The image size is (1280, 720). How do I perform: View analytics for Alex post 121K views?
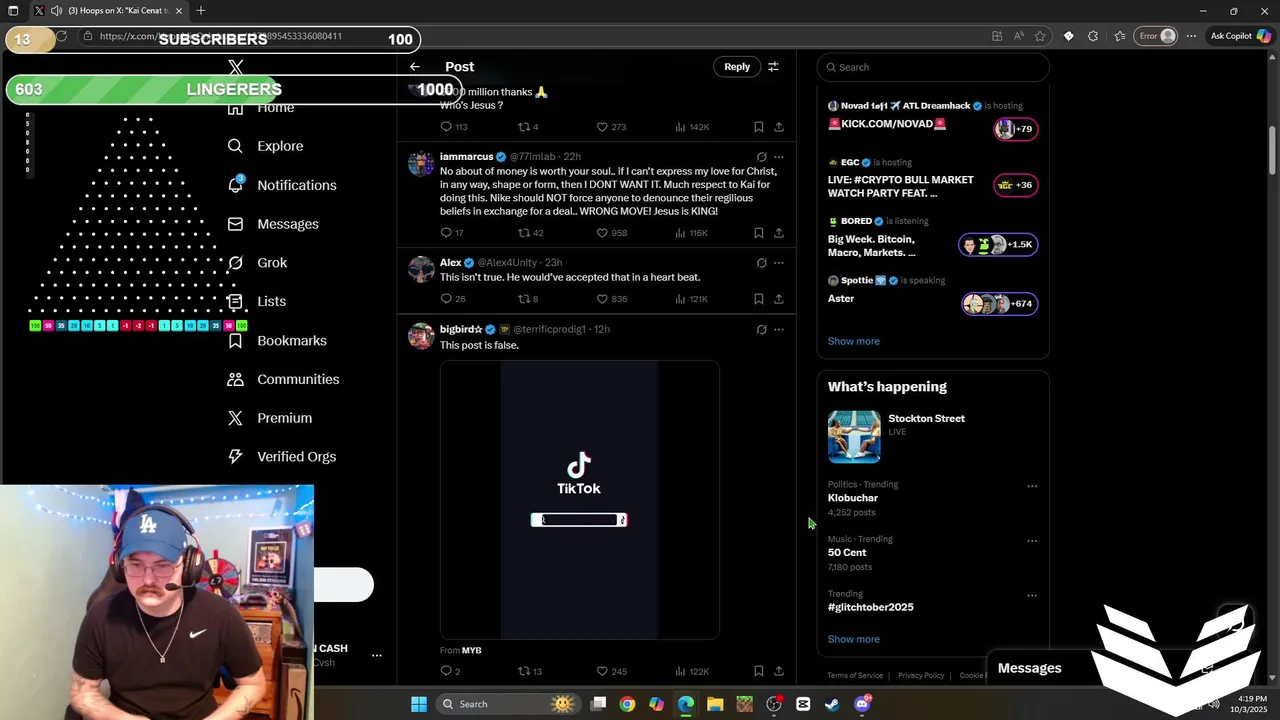[x=691, y=299]
